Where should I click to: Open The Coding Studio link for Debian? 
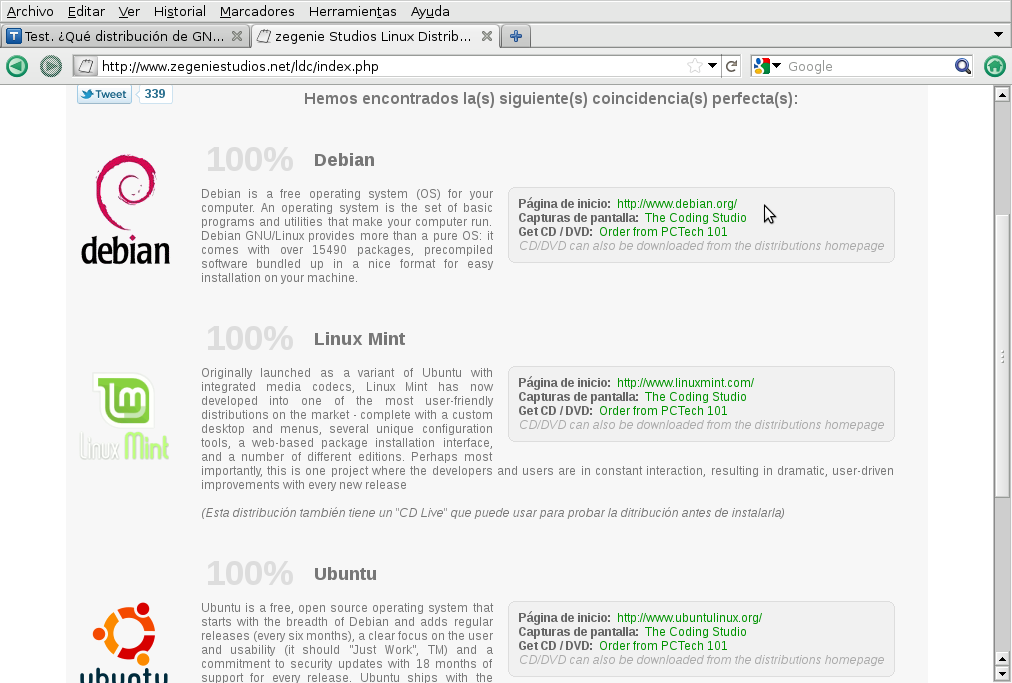click(x=695, y=218)
